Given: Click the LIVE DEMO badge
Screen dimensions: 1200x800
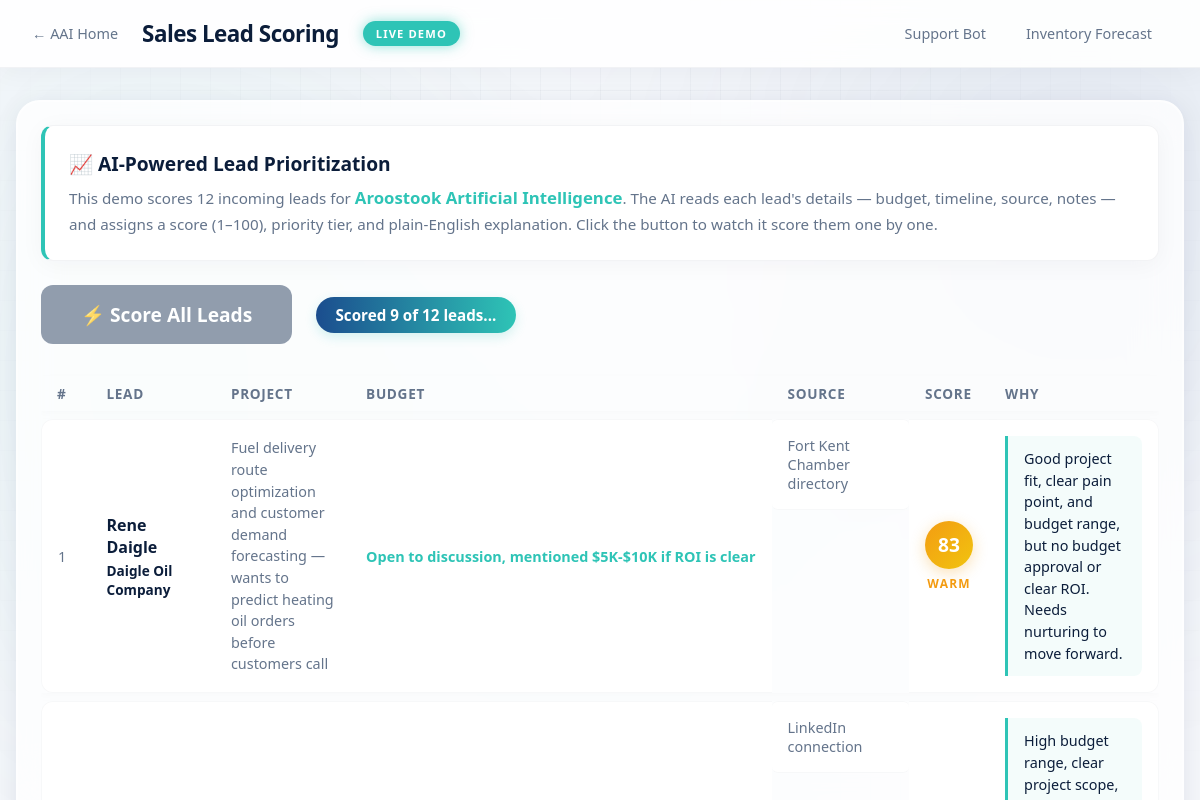Looking at the screenshot, I should click(x=411, y=34).
